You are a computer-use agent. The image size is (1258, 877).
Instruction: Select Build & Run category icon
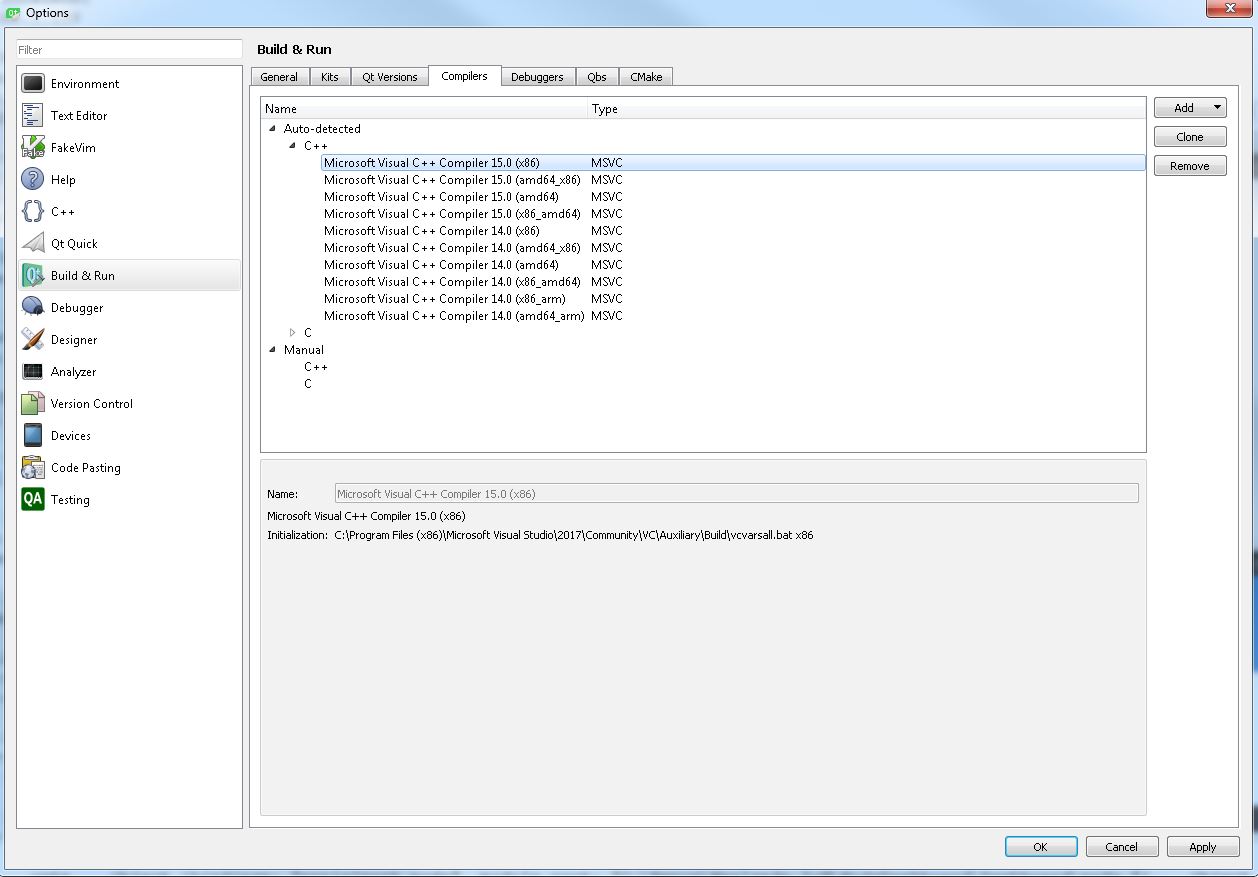(x=33, y=276)
